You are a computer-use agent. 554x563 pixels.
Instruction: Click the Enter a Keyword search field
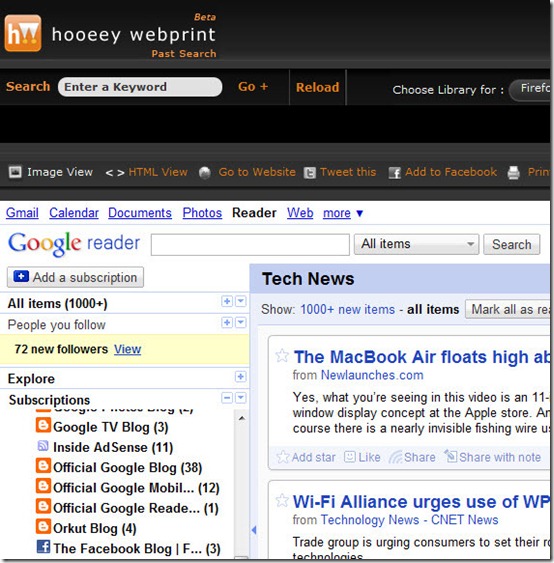140,87
